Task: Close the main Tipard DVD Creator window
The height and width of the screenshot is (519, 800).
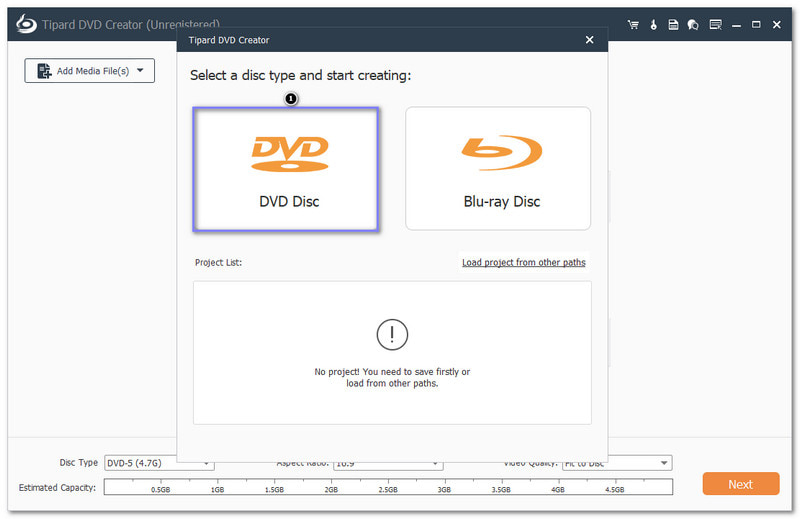Action: point(777,24)
